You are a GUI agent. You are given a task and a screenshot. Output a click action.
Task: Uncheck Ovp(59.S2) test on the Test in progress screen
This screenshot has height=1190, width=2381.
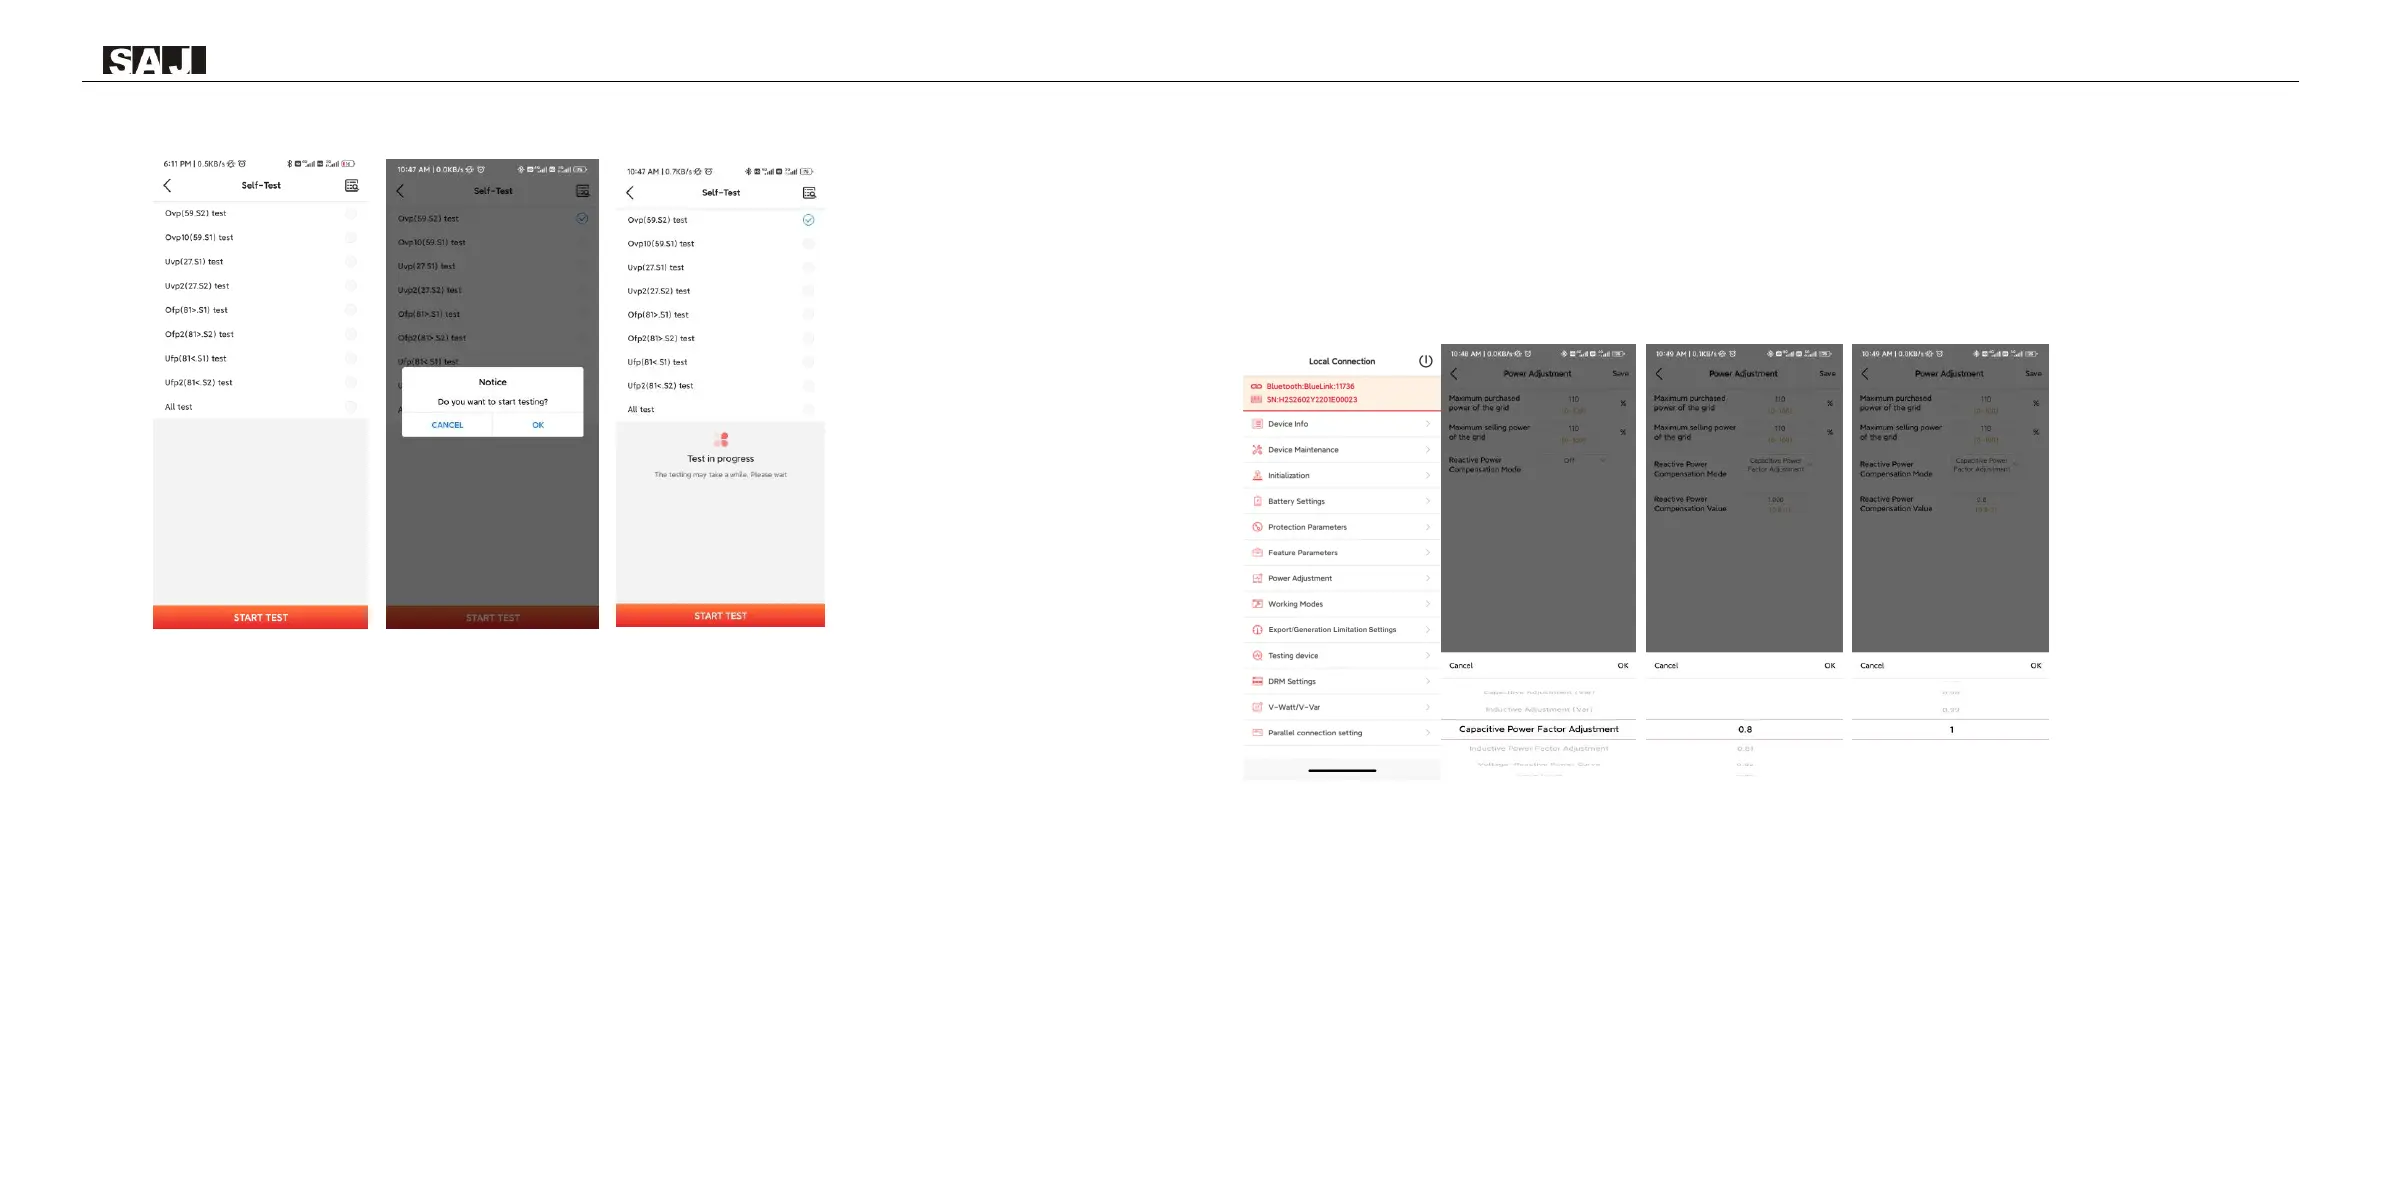tap(809, 220)
